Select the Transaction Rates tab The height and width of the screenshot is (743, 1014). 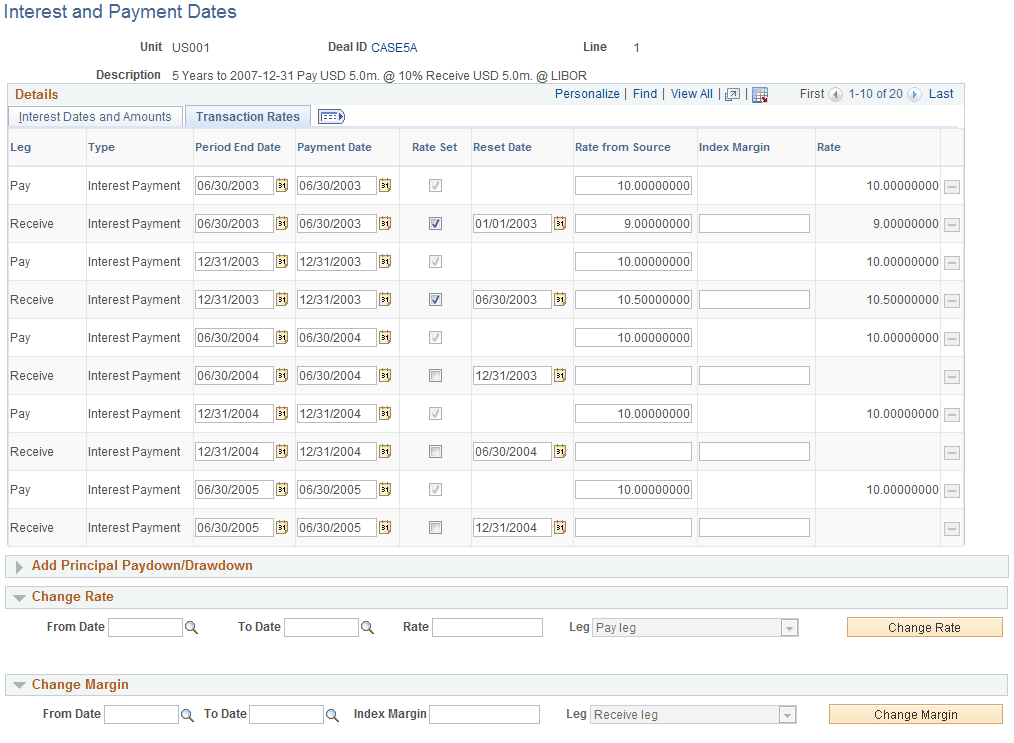(247, 116)
